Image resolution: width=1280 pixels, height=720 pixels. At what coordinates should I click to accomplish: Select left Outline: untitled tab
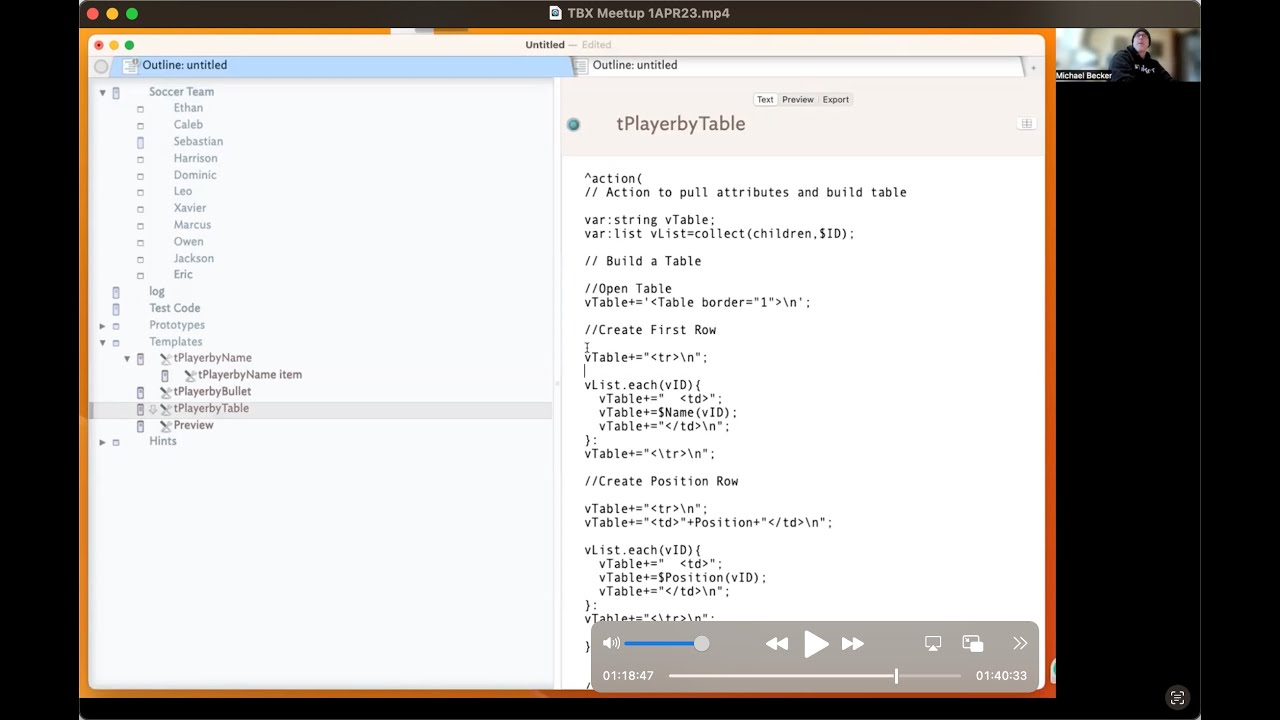click(185, 65)
